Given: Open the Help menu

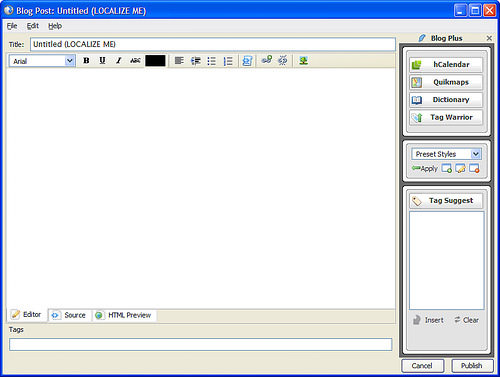Looking at the screenshot, I should click(55, 26).
